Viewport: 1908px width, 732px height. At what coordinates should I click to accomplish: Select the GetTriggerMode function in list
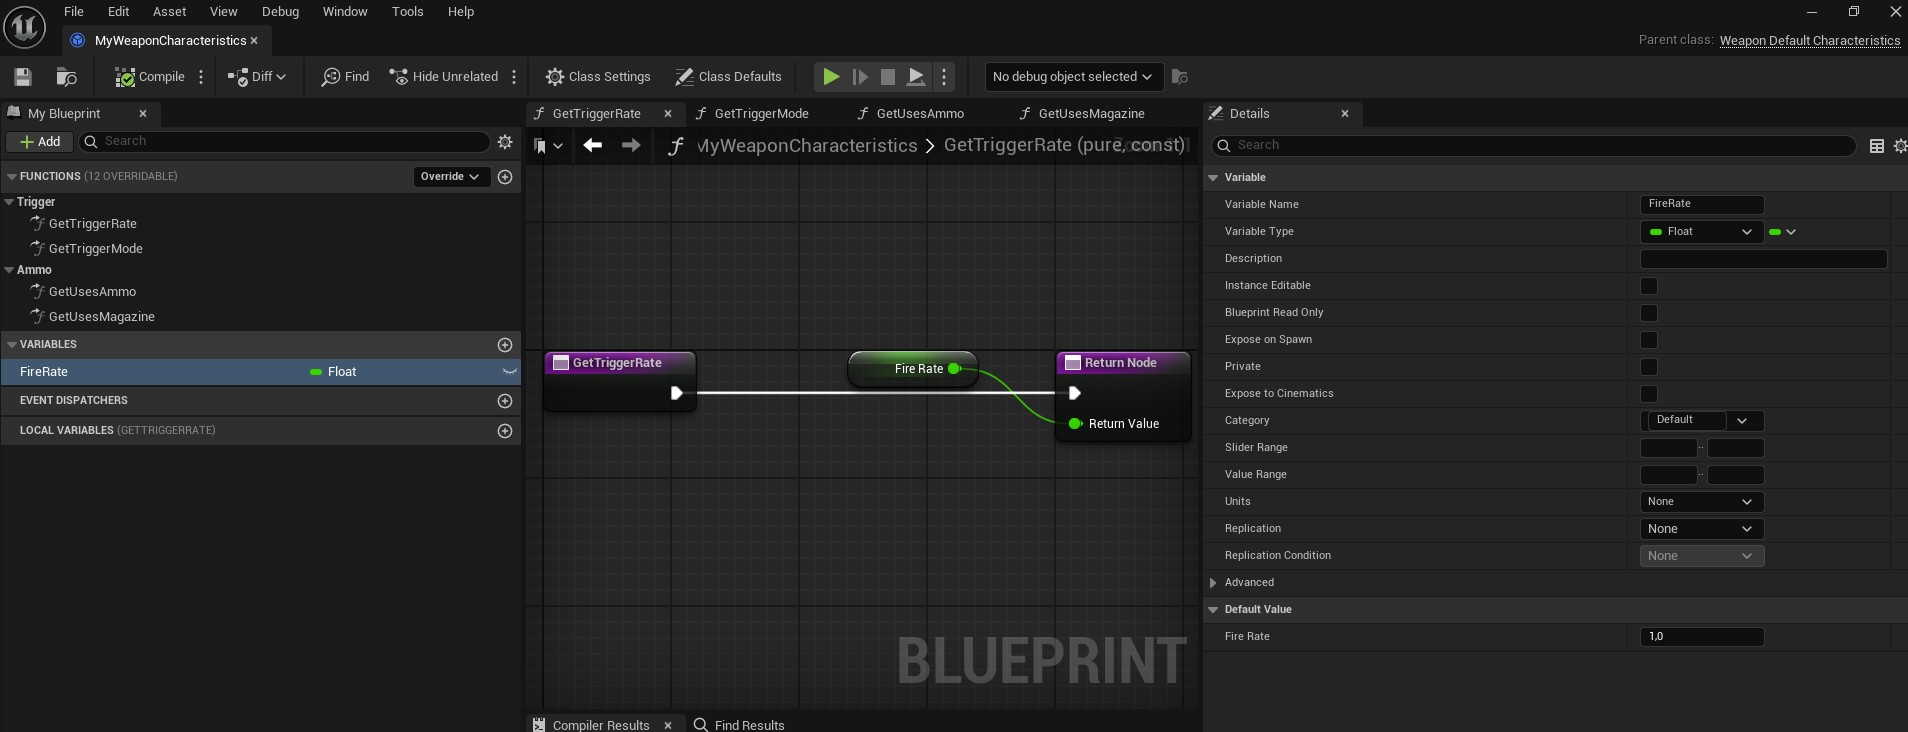pyautogui.click(x=96, y=249)
